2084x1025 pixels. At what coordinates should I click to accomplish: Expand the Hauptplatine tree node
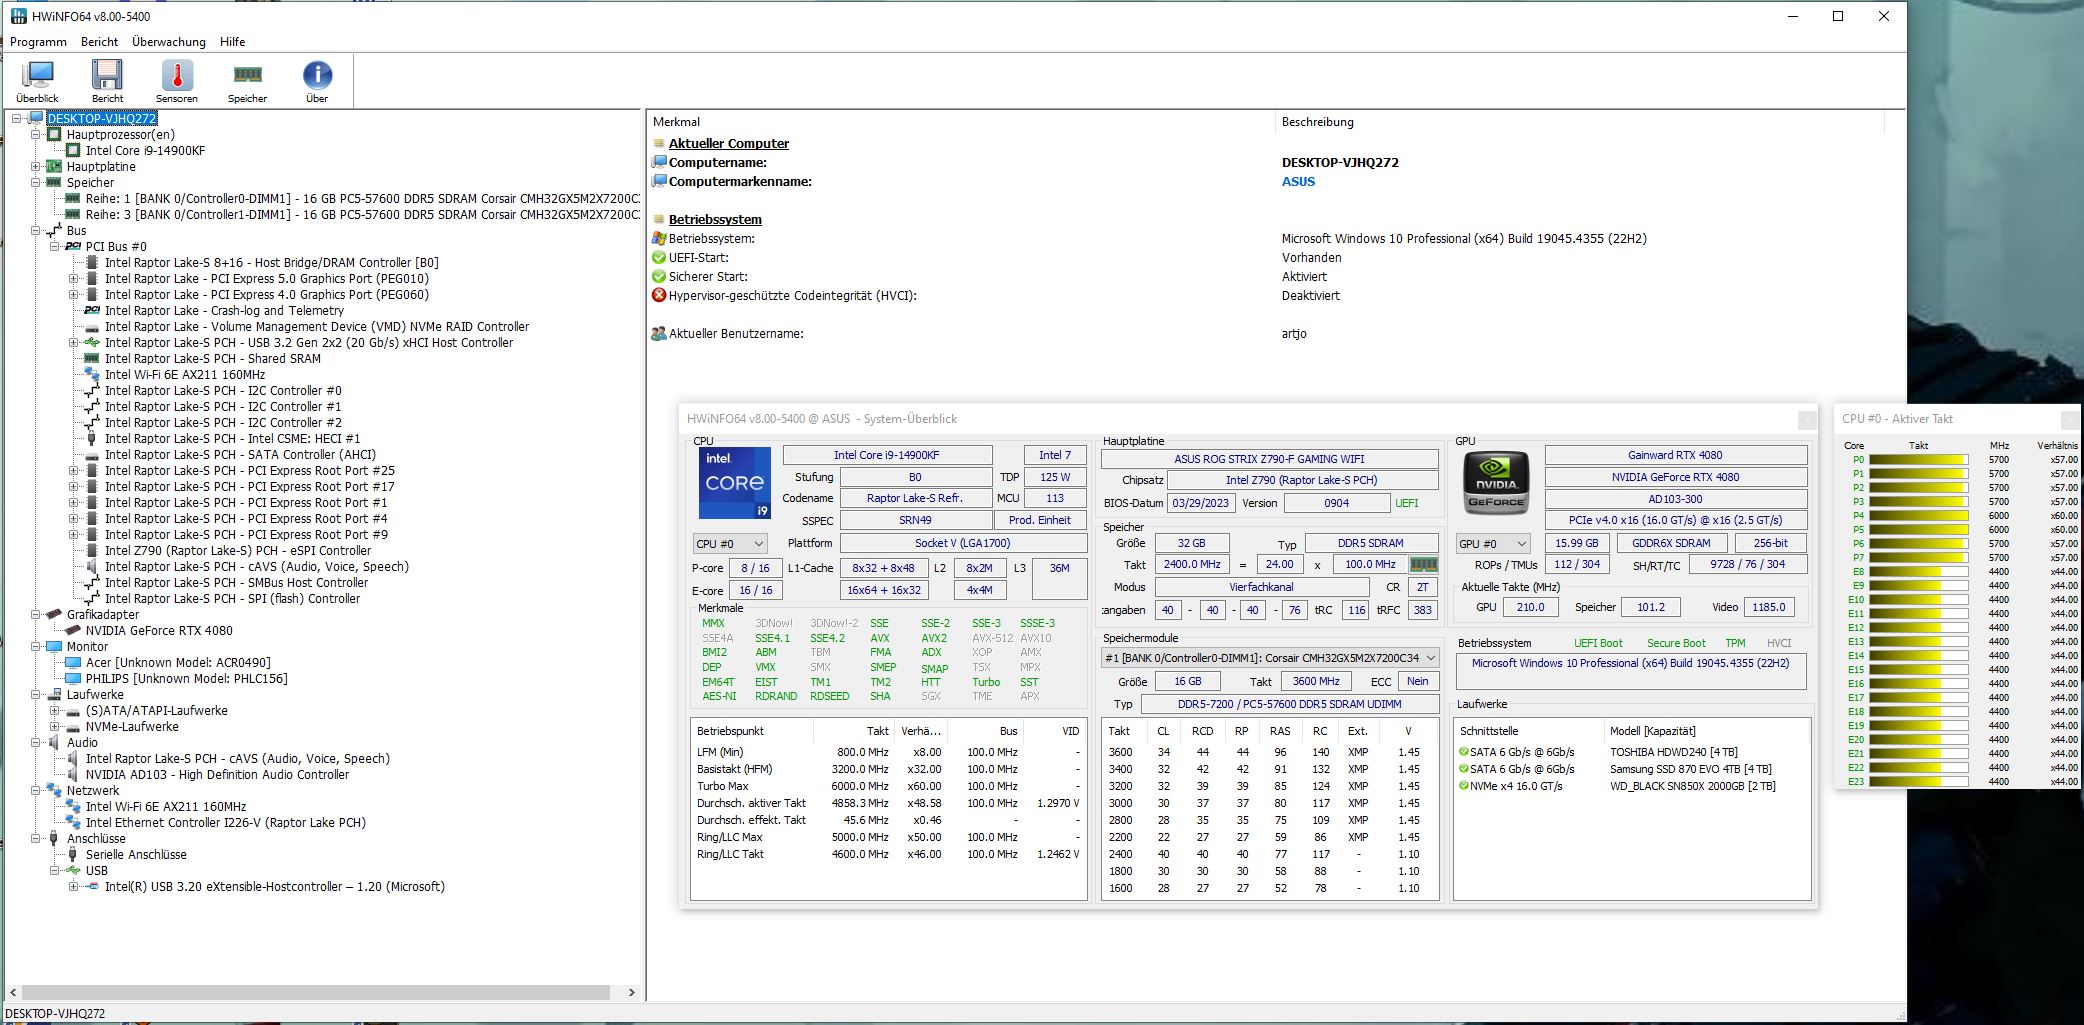[36, 167]
